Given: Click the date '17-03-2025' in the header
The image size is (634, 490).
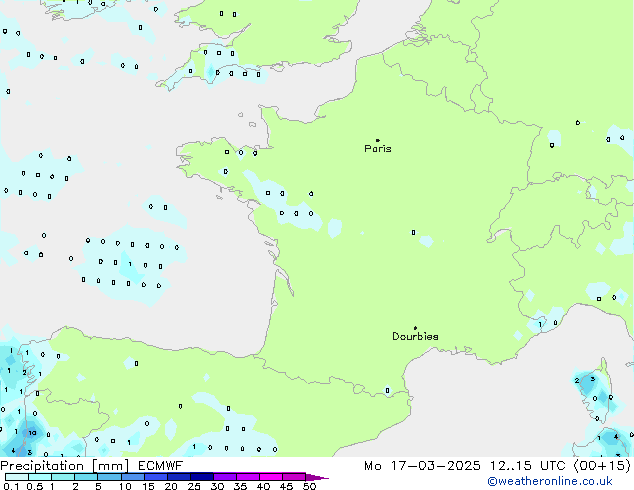Looking at the screenshot, I should click(436, 466).
